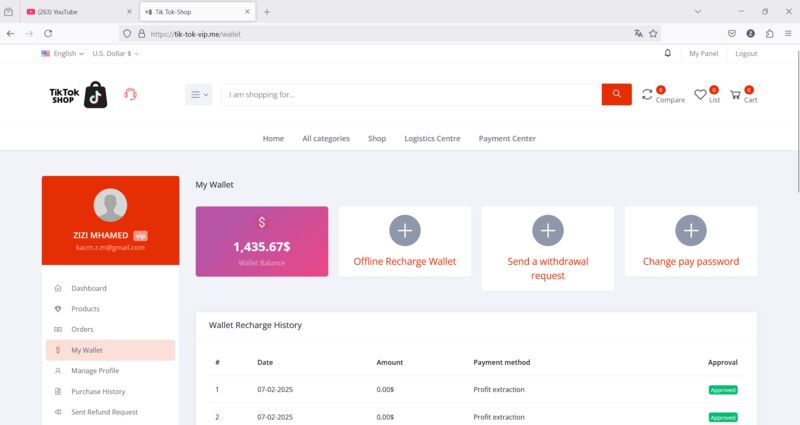800x425 pixels.
Task: Click the My Panel link
Action: (704, 54)
